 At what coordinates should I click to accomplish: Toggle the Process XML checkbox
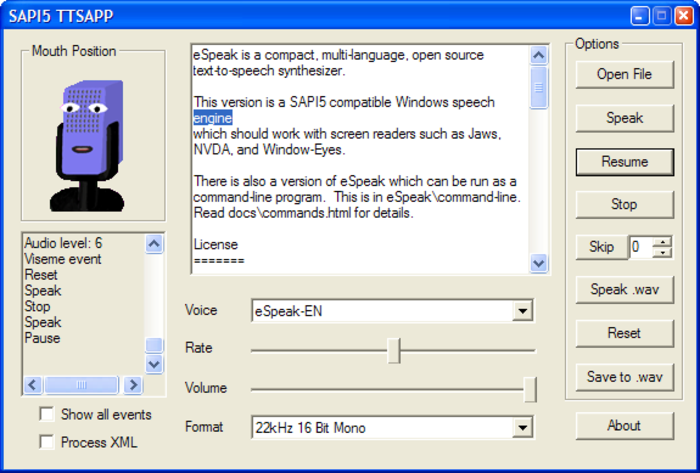(47, 442)
